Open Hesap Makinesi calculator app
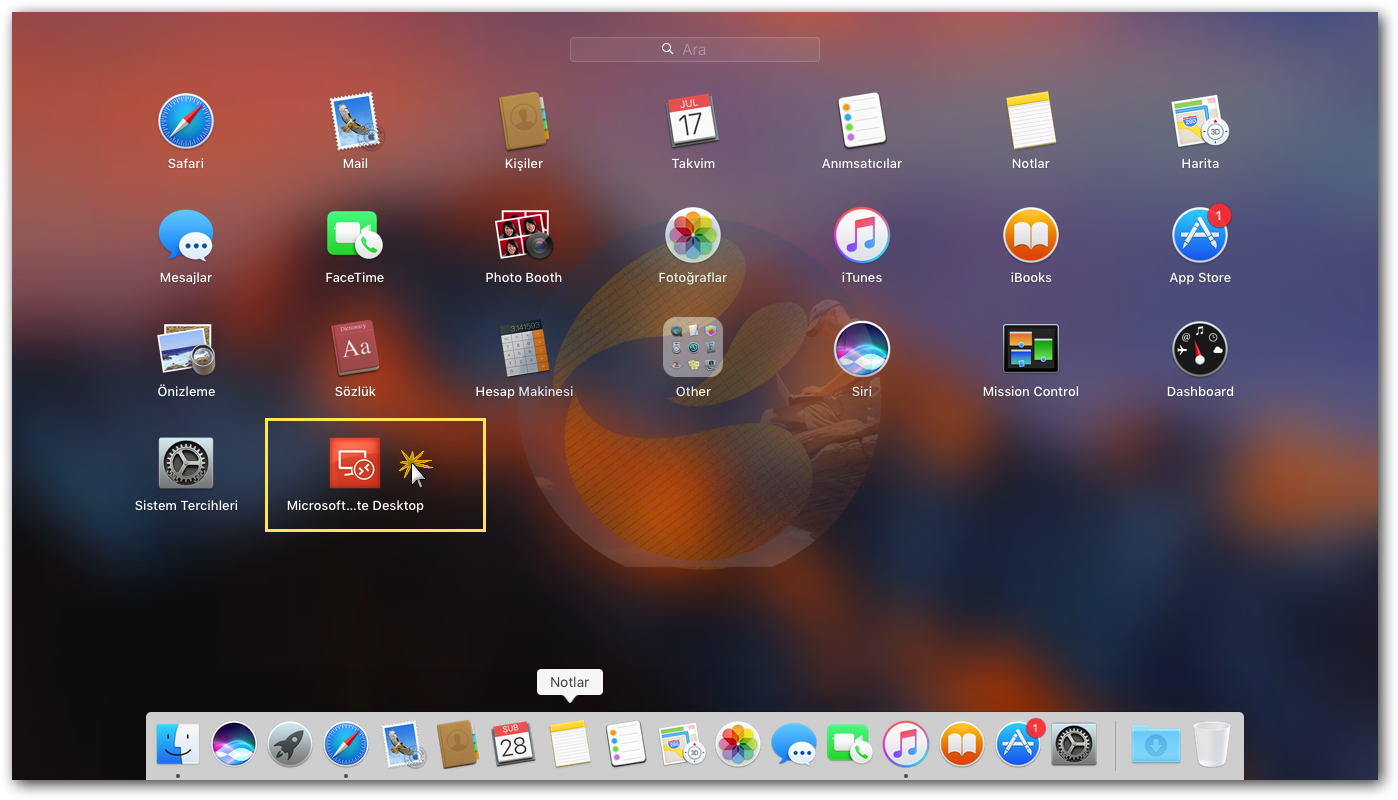The width and height of the screenshot is (1398, 800). [524, 350]
